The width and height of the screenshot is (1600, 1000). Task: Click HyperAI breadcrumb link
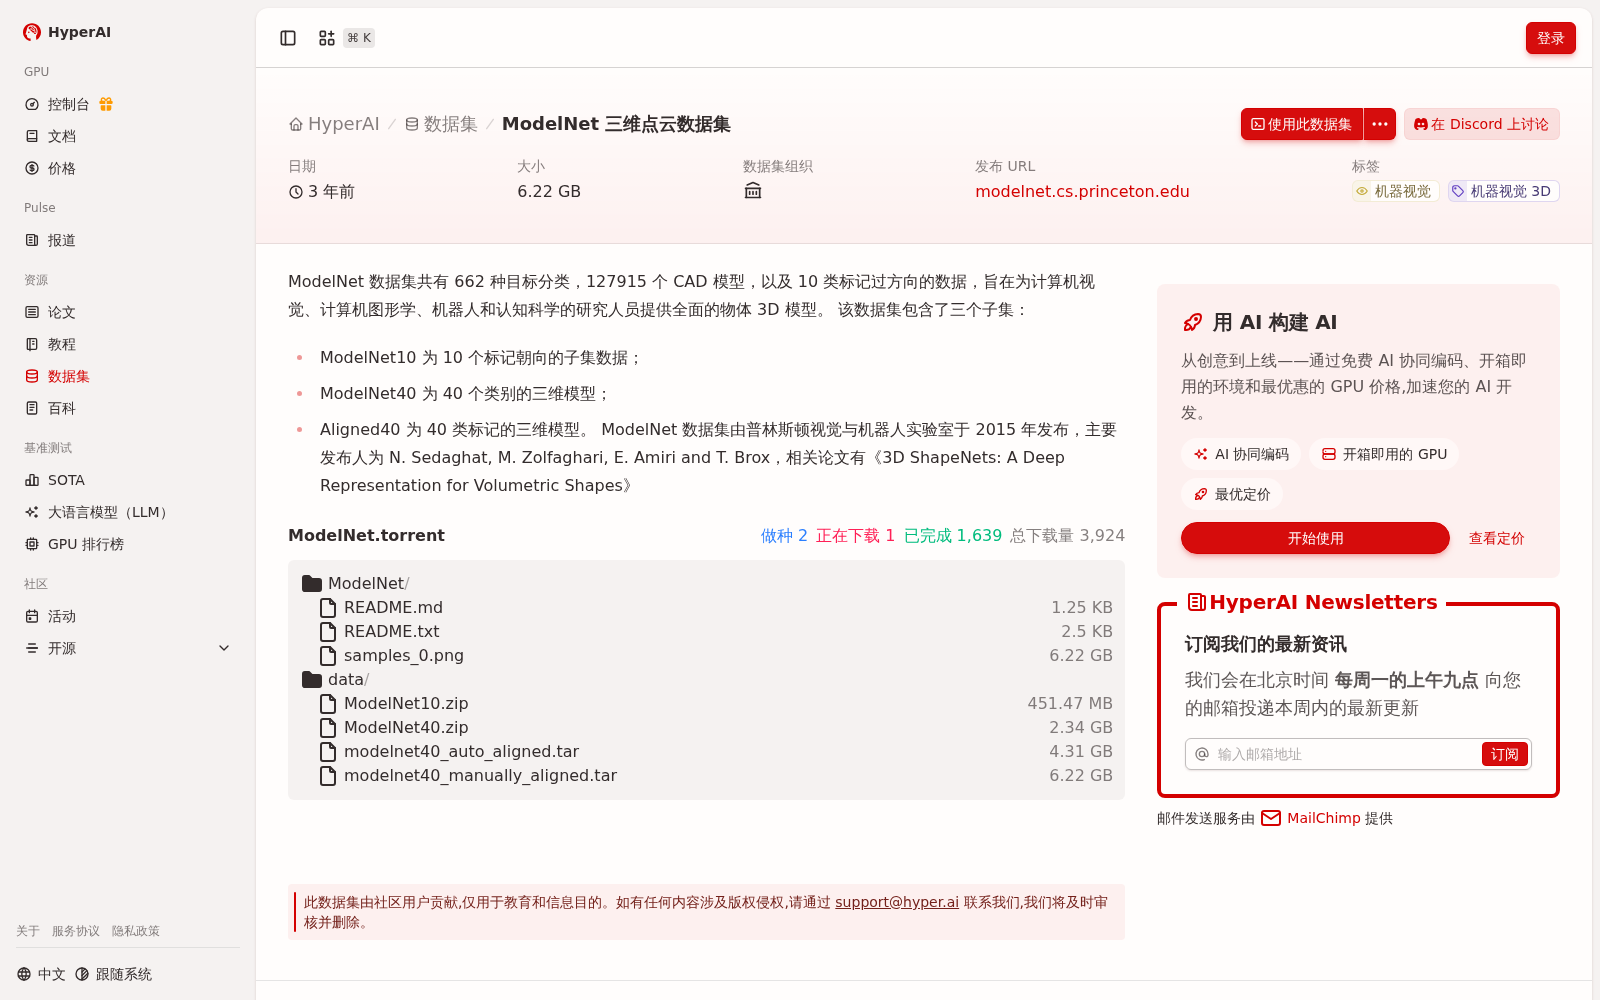tap(334, 124)
